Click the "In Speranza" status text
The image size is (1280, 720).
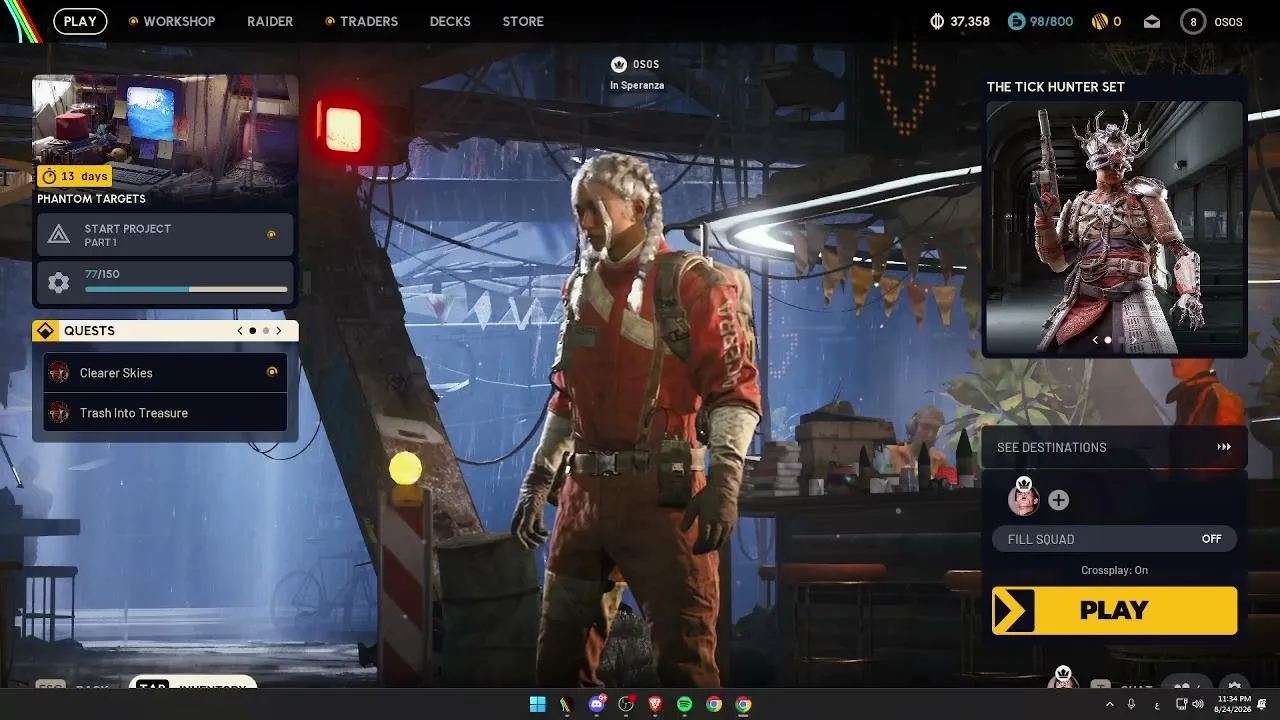[x=637, y=85]
